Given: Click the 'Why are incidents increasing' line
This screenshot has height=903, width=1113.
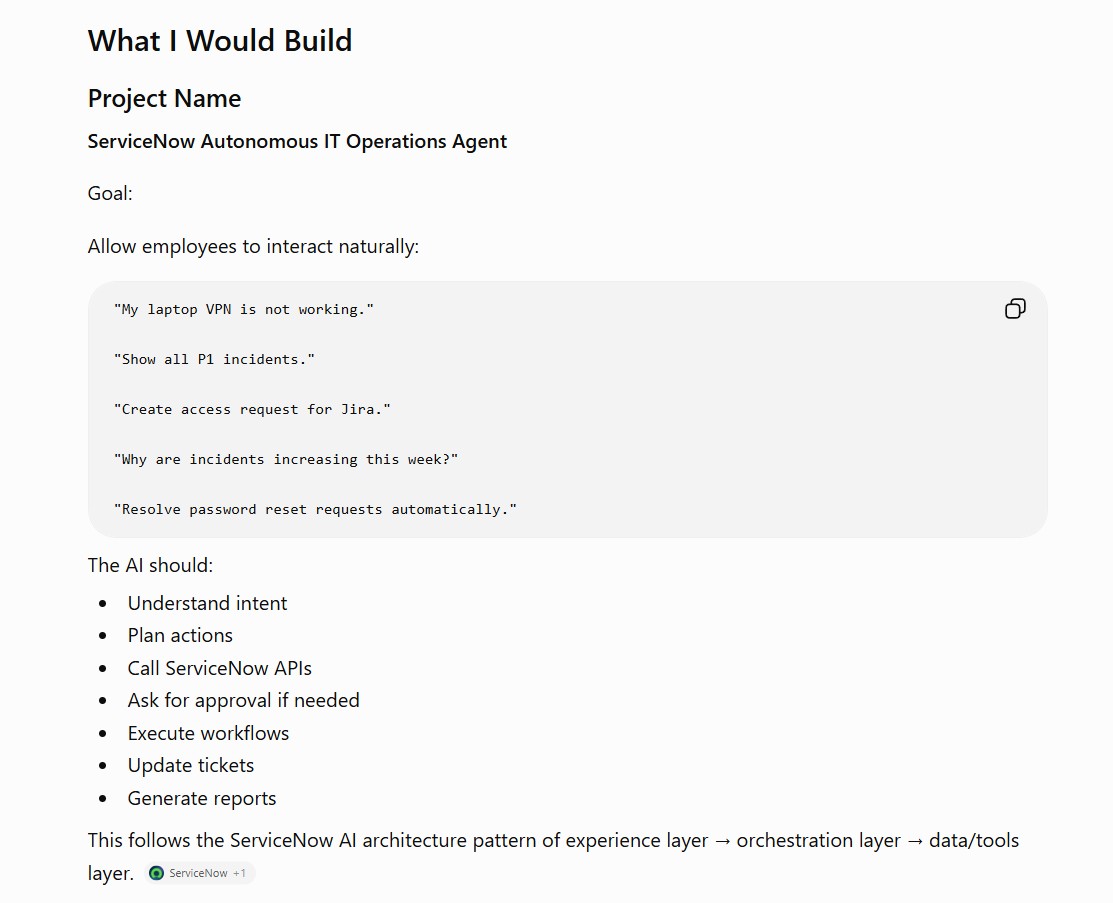Looking at the screenshot, I should point(286,459).
